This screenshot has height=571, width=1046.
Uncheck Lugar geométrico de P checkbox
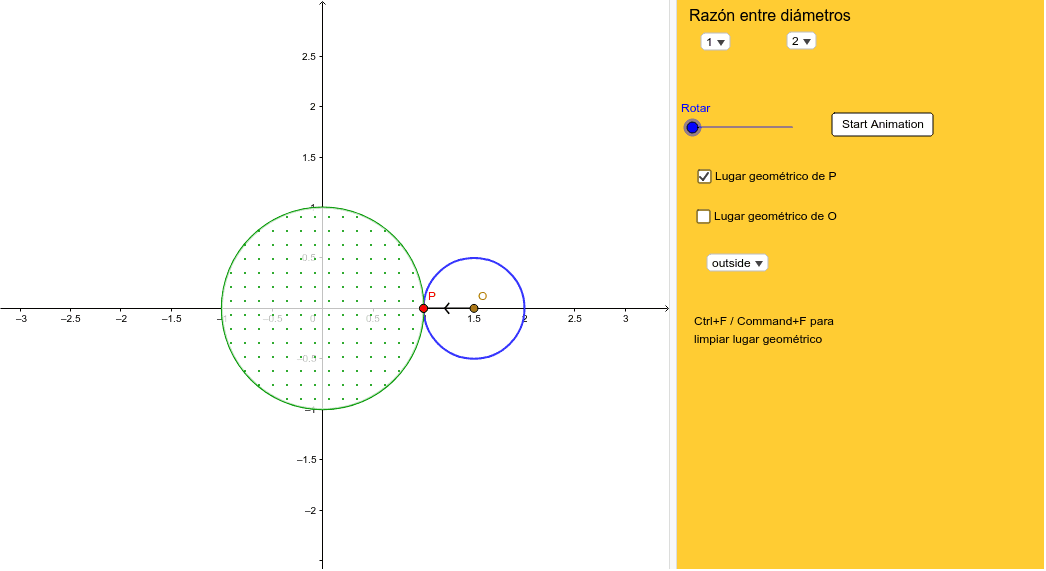(x=704, y=177)
